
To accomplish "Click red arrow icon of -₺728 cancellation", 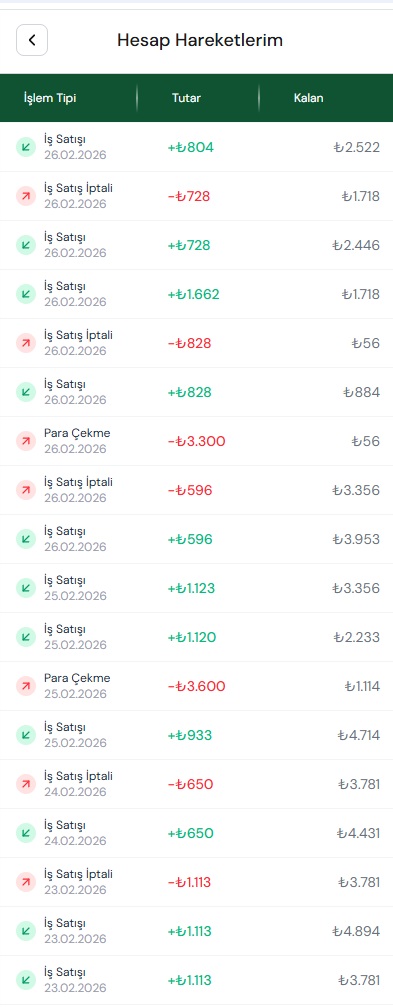I will click(x=26, y=196).
